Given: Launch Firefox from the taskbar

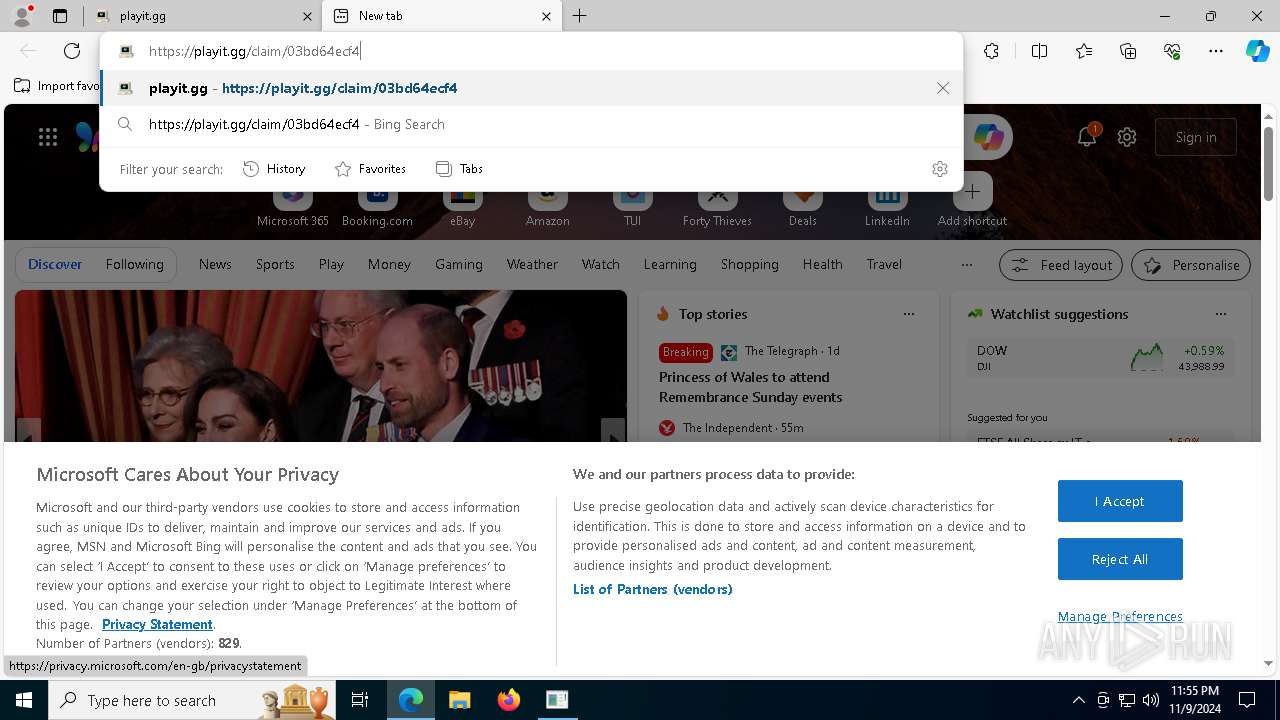Looking at the screenshot, I should 509,700.
